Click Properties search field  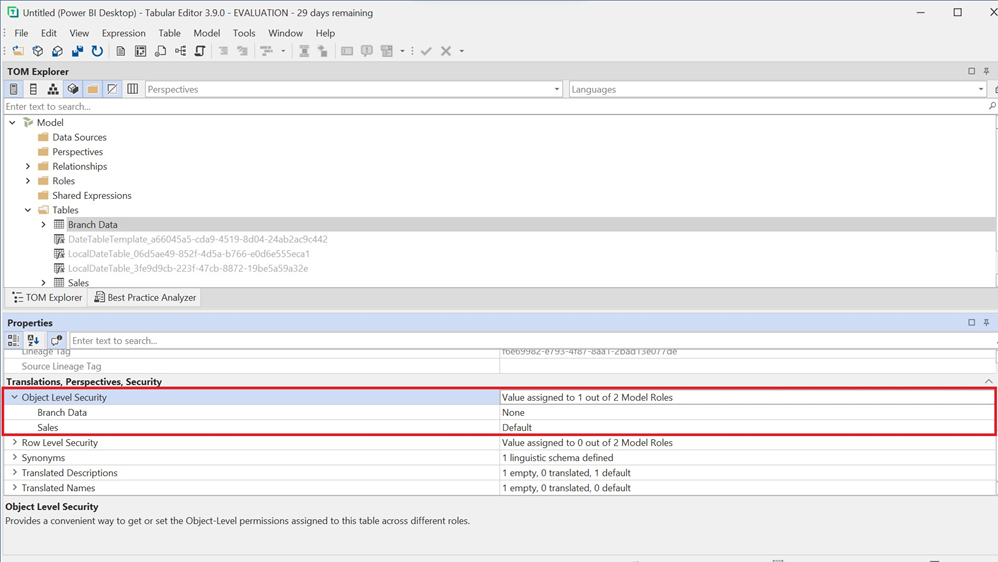point(531,341)
